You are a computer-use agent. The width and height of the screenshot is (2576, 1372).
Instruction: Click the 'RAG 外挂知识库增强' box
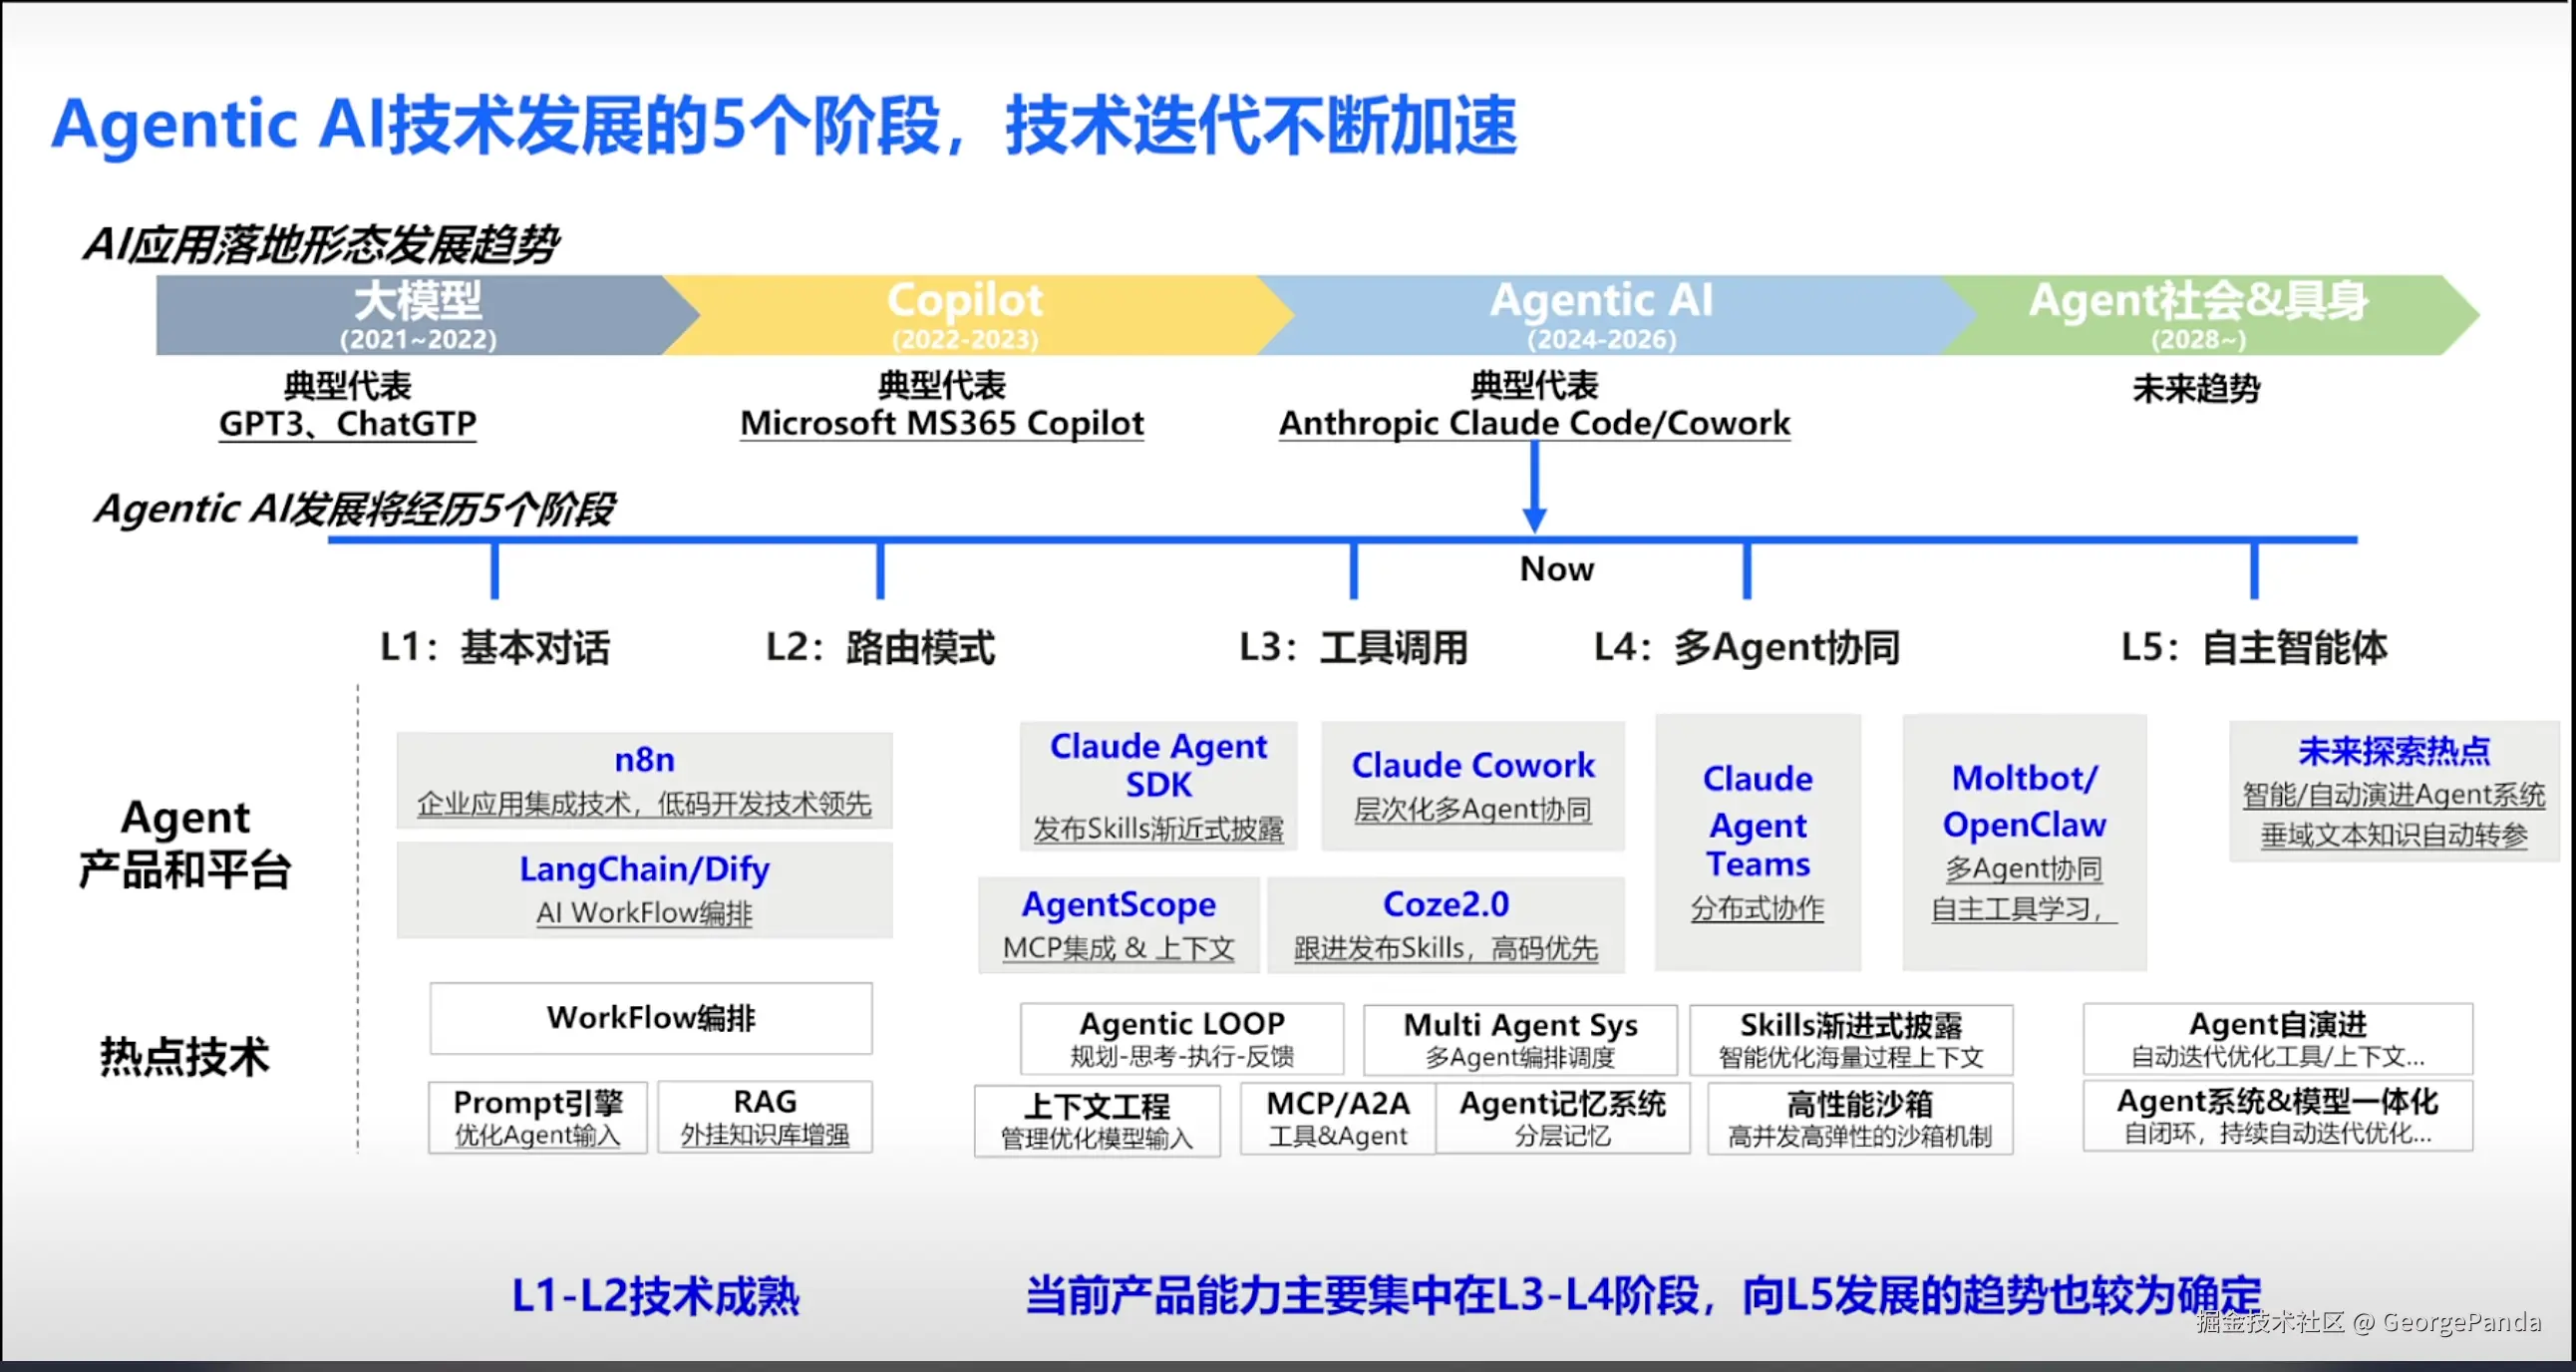click(765, 1117)
